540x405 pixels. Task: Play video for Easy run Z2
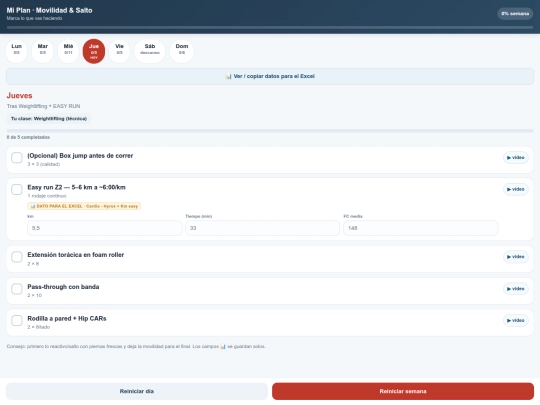[x=516, y=189]
